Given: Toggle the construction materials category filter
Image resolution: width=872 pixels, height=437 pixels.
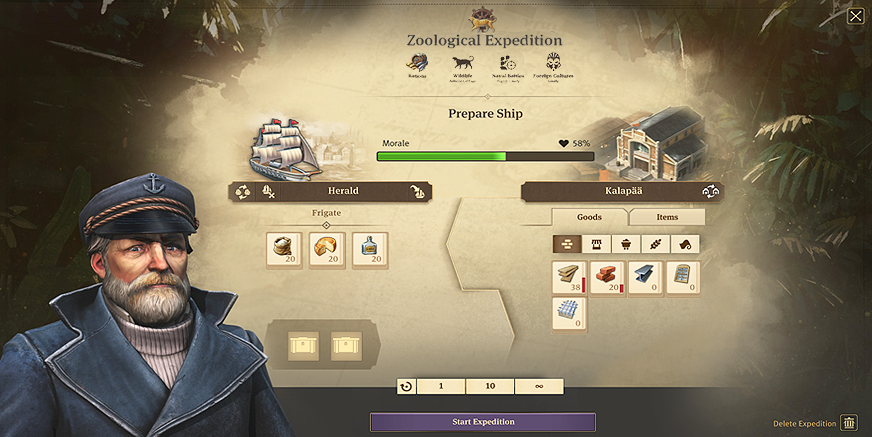Looking at the screenshot, I should (567, 244).
